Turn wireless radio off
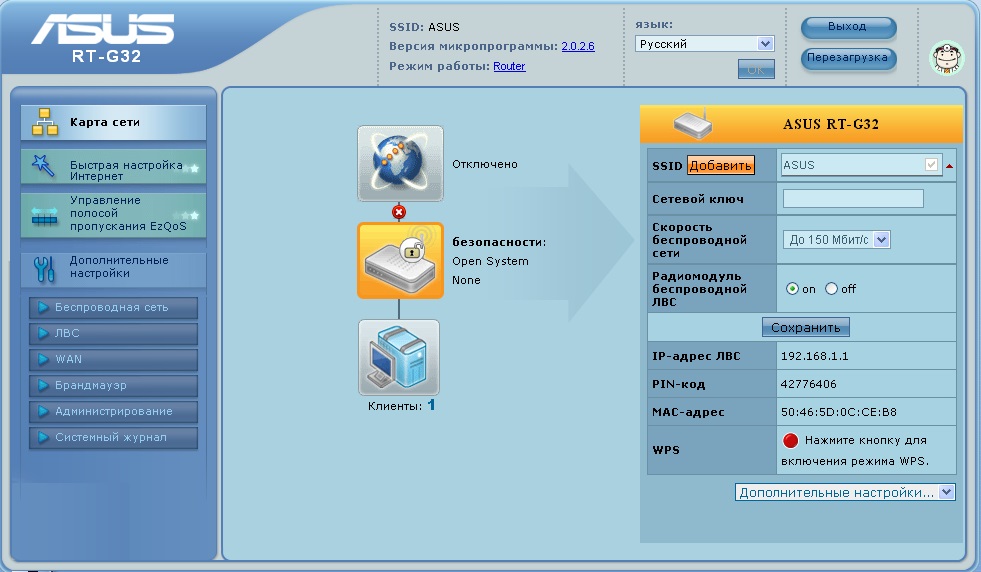Screen dimensions: 981x572 (x=831, y=289)
